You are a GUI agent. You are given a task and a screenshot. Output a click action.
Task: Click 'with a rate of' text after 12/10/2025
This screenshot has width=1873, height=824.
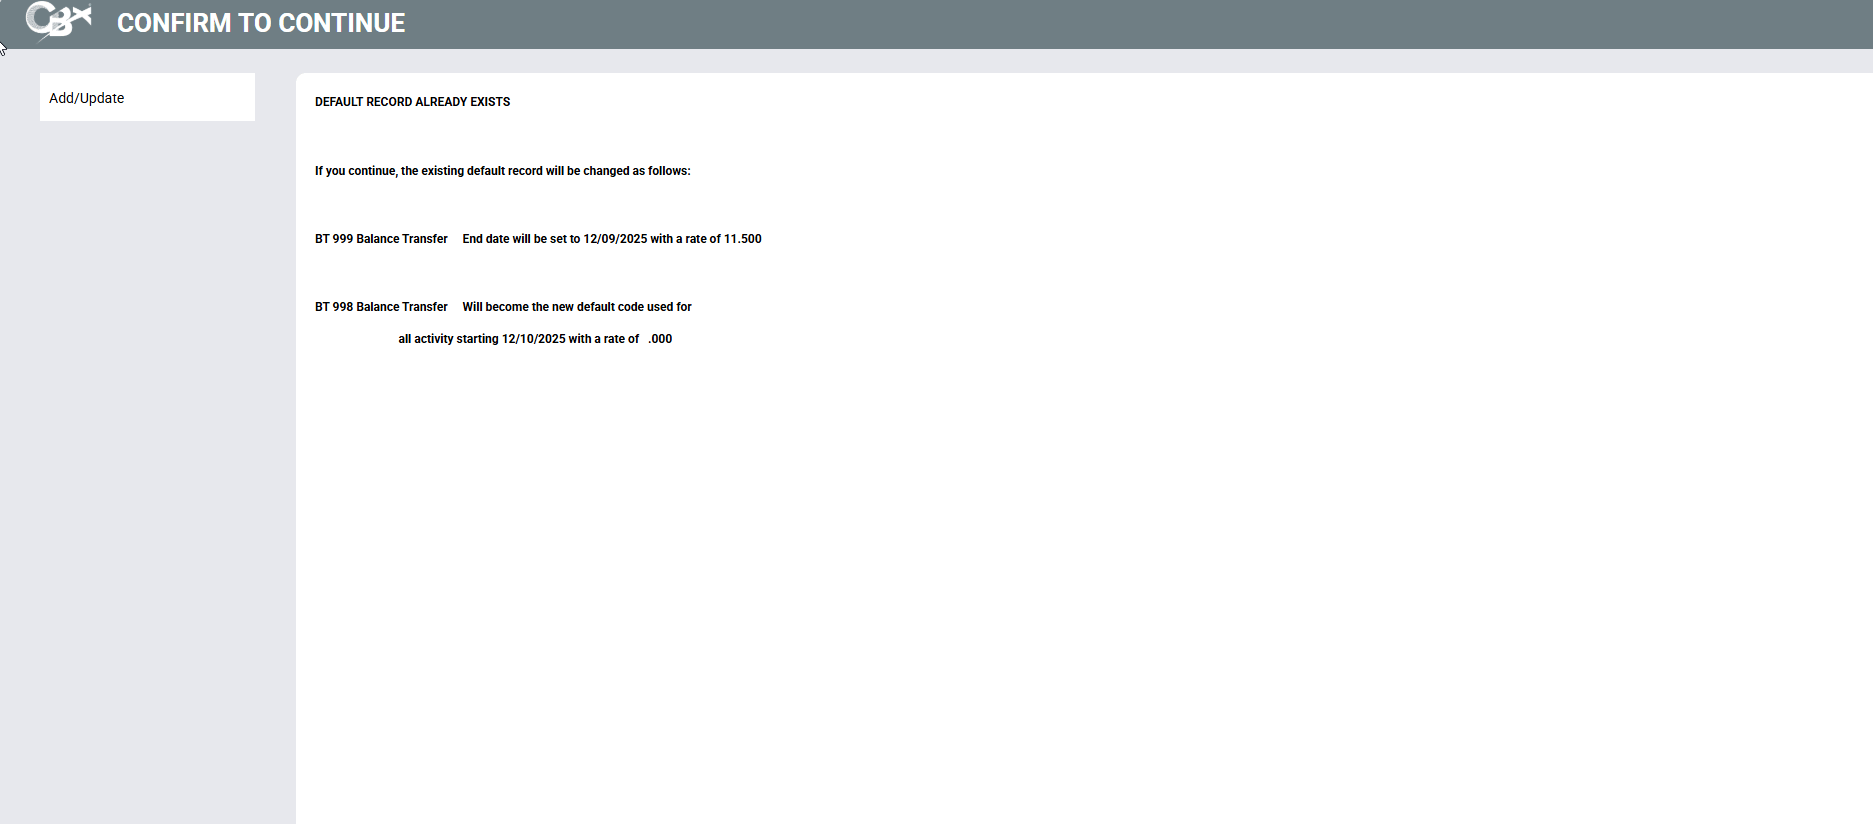pyautogui.click(x=604, y=339)
